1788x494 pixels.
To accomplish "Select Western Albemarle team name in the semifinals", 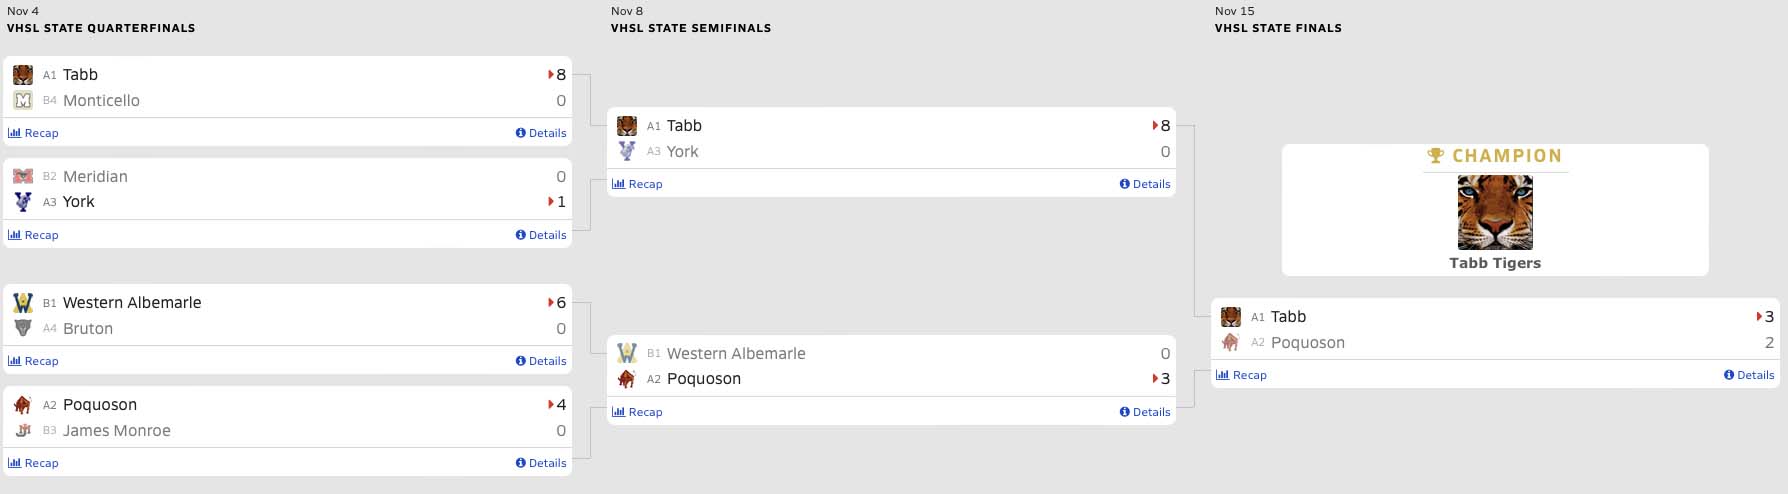I will coord(736,354).
